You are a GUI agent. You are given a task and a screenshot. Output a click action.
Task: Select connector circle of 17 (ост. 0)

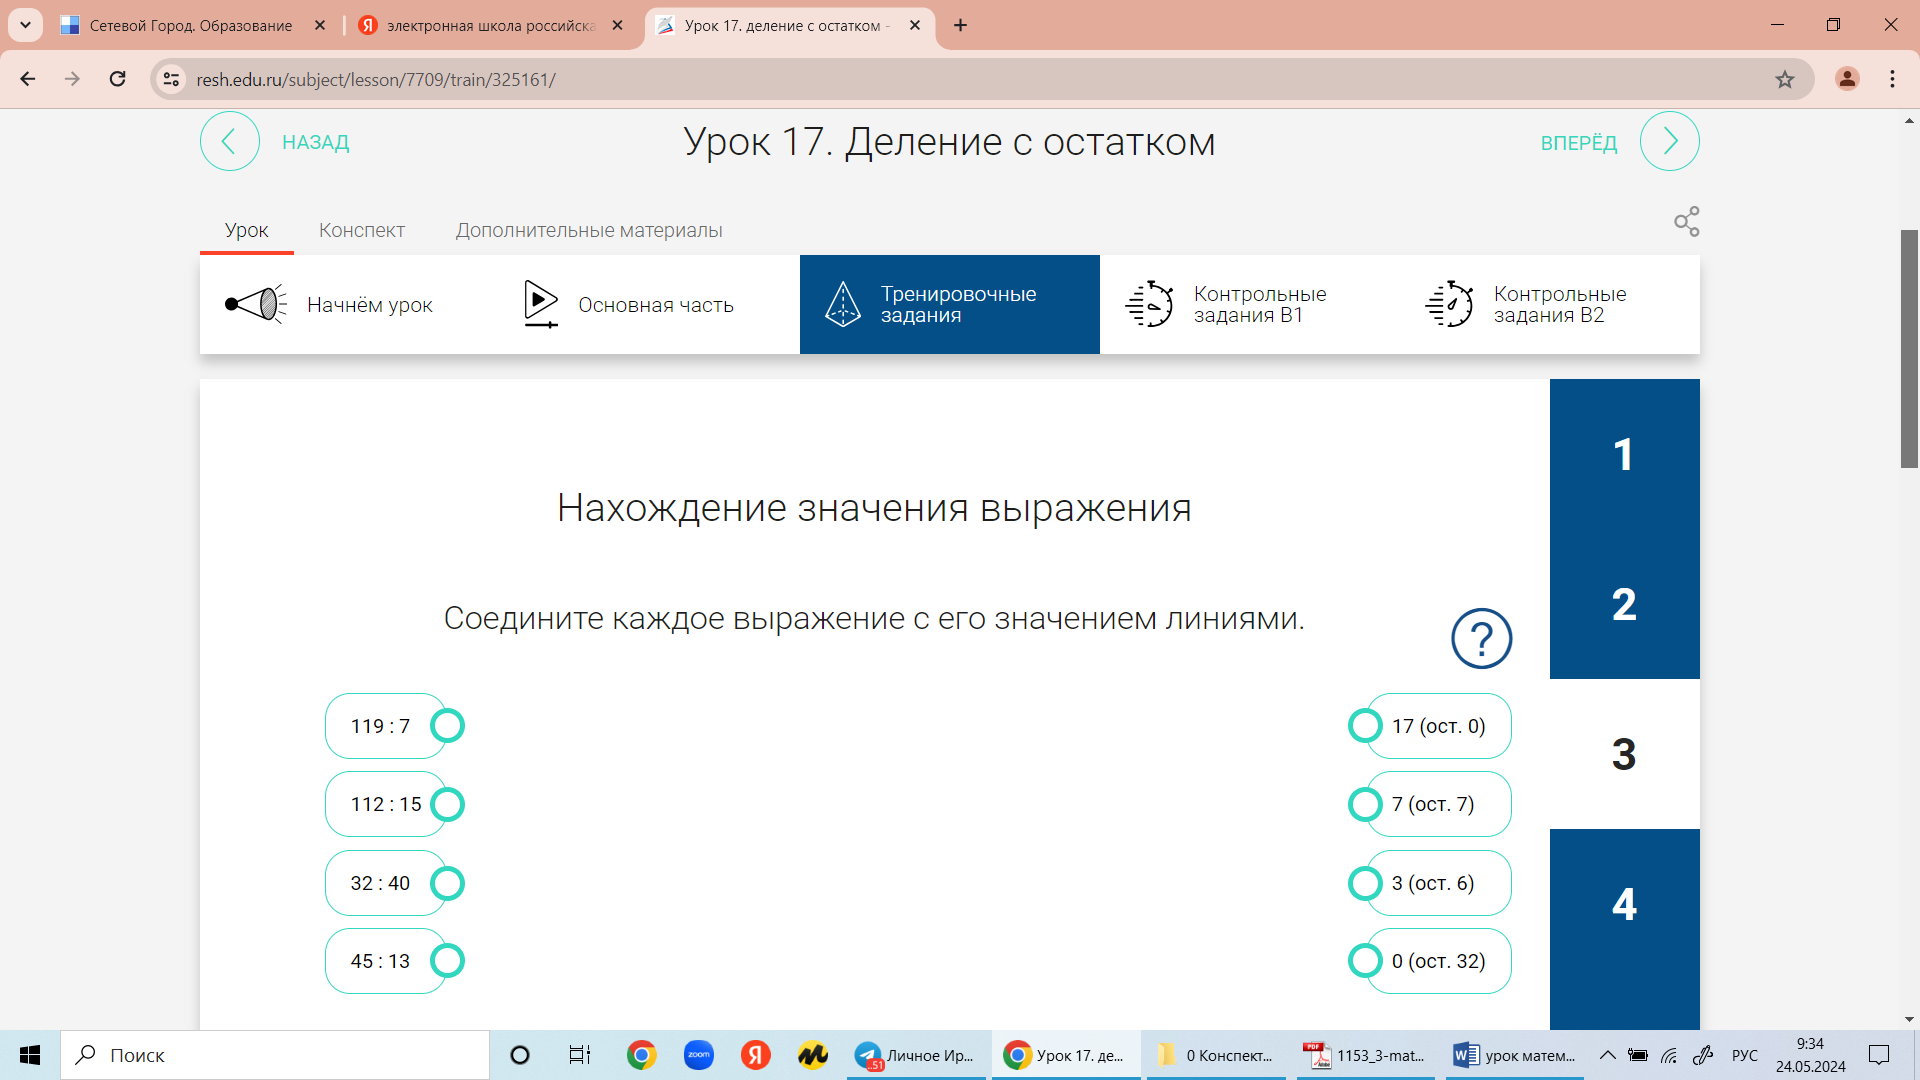point(1365,726)
